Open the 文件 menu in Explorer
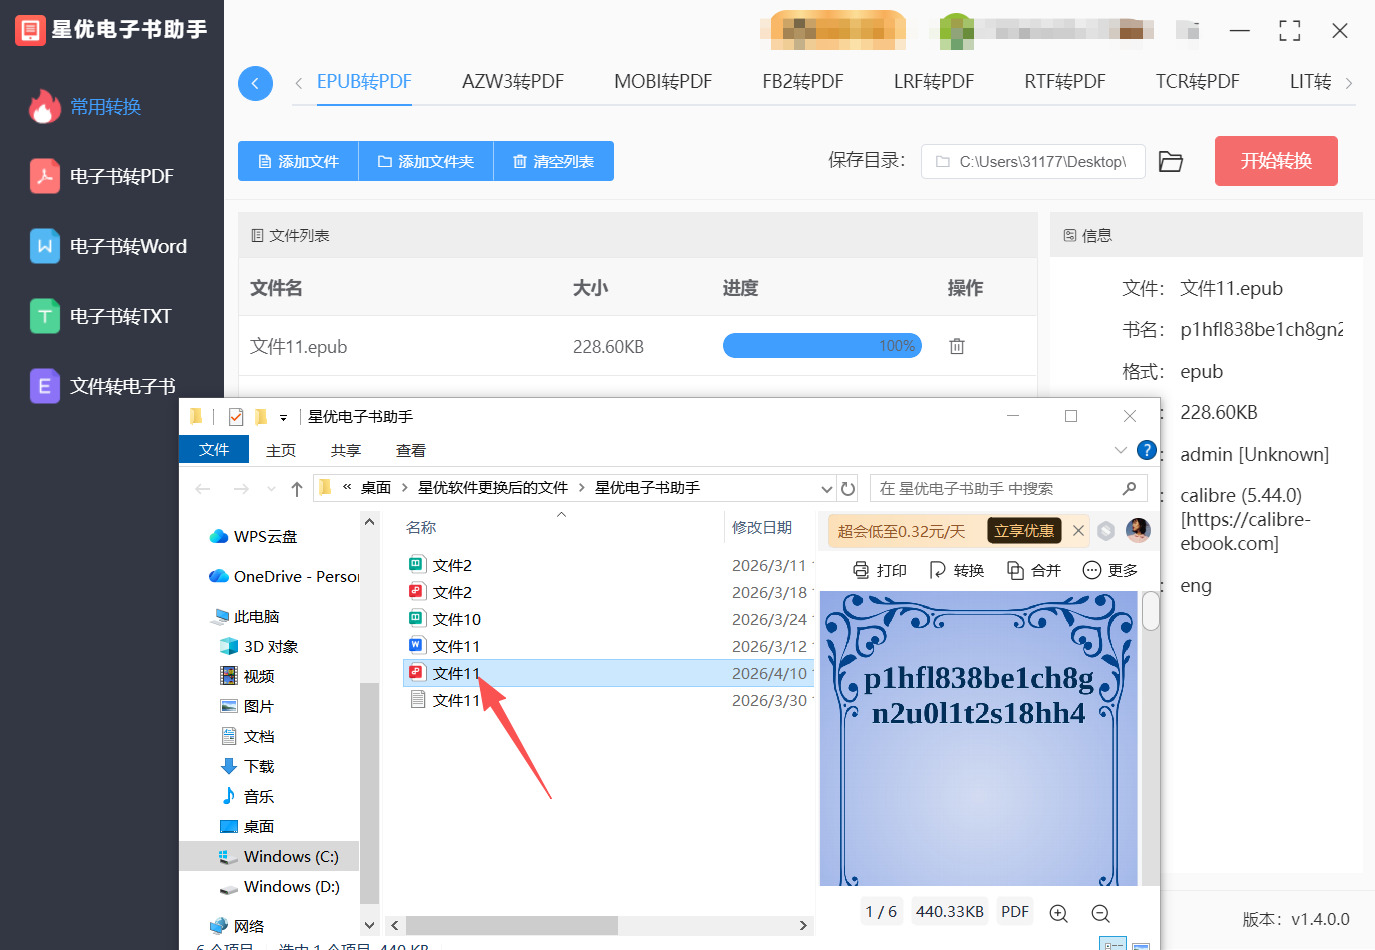1375x950 pixels. pyautogui.click(x=214, y=450)
